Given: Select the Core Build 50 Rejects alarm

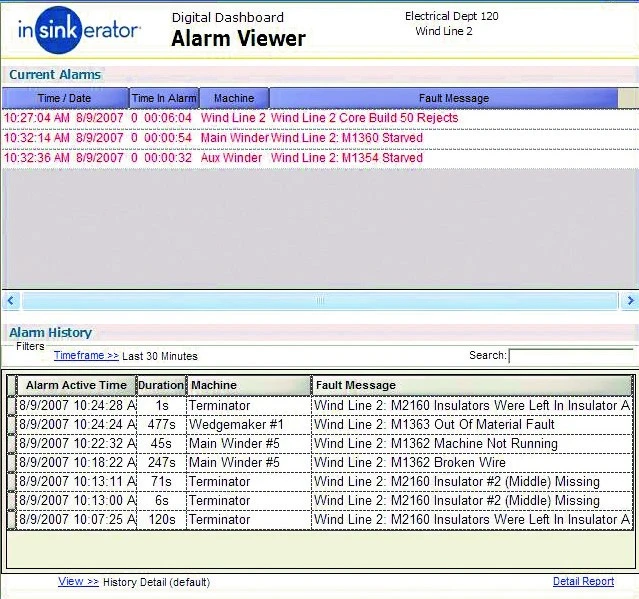Looking at the screenshot, I should click(320, 118).
